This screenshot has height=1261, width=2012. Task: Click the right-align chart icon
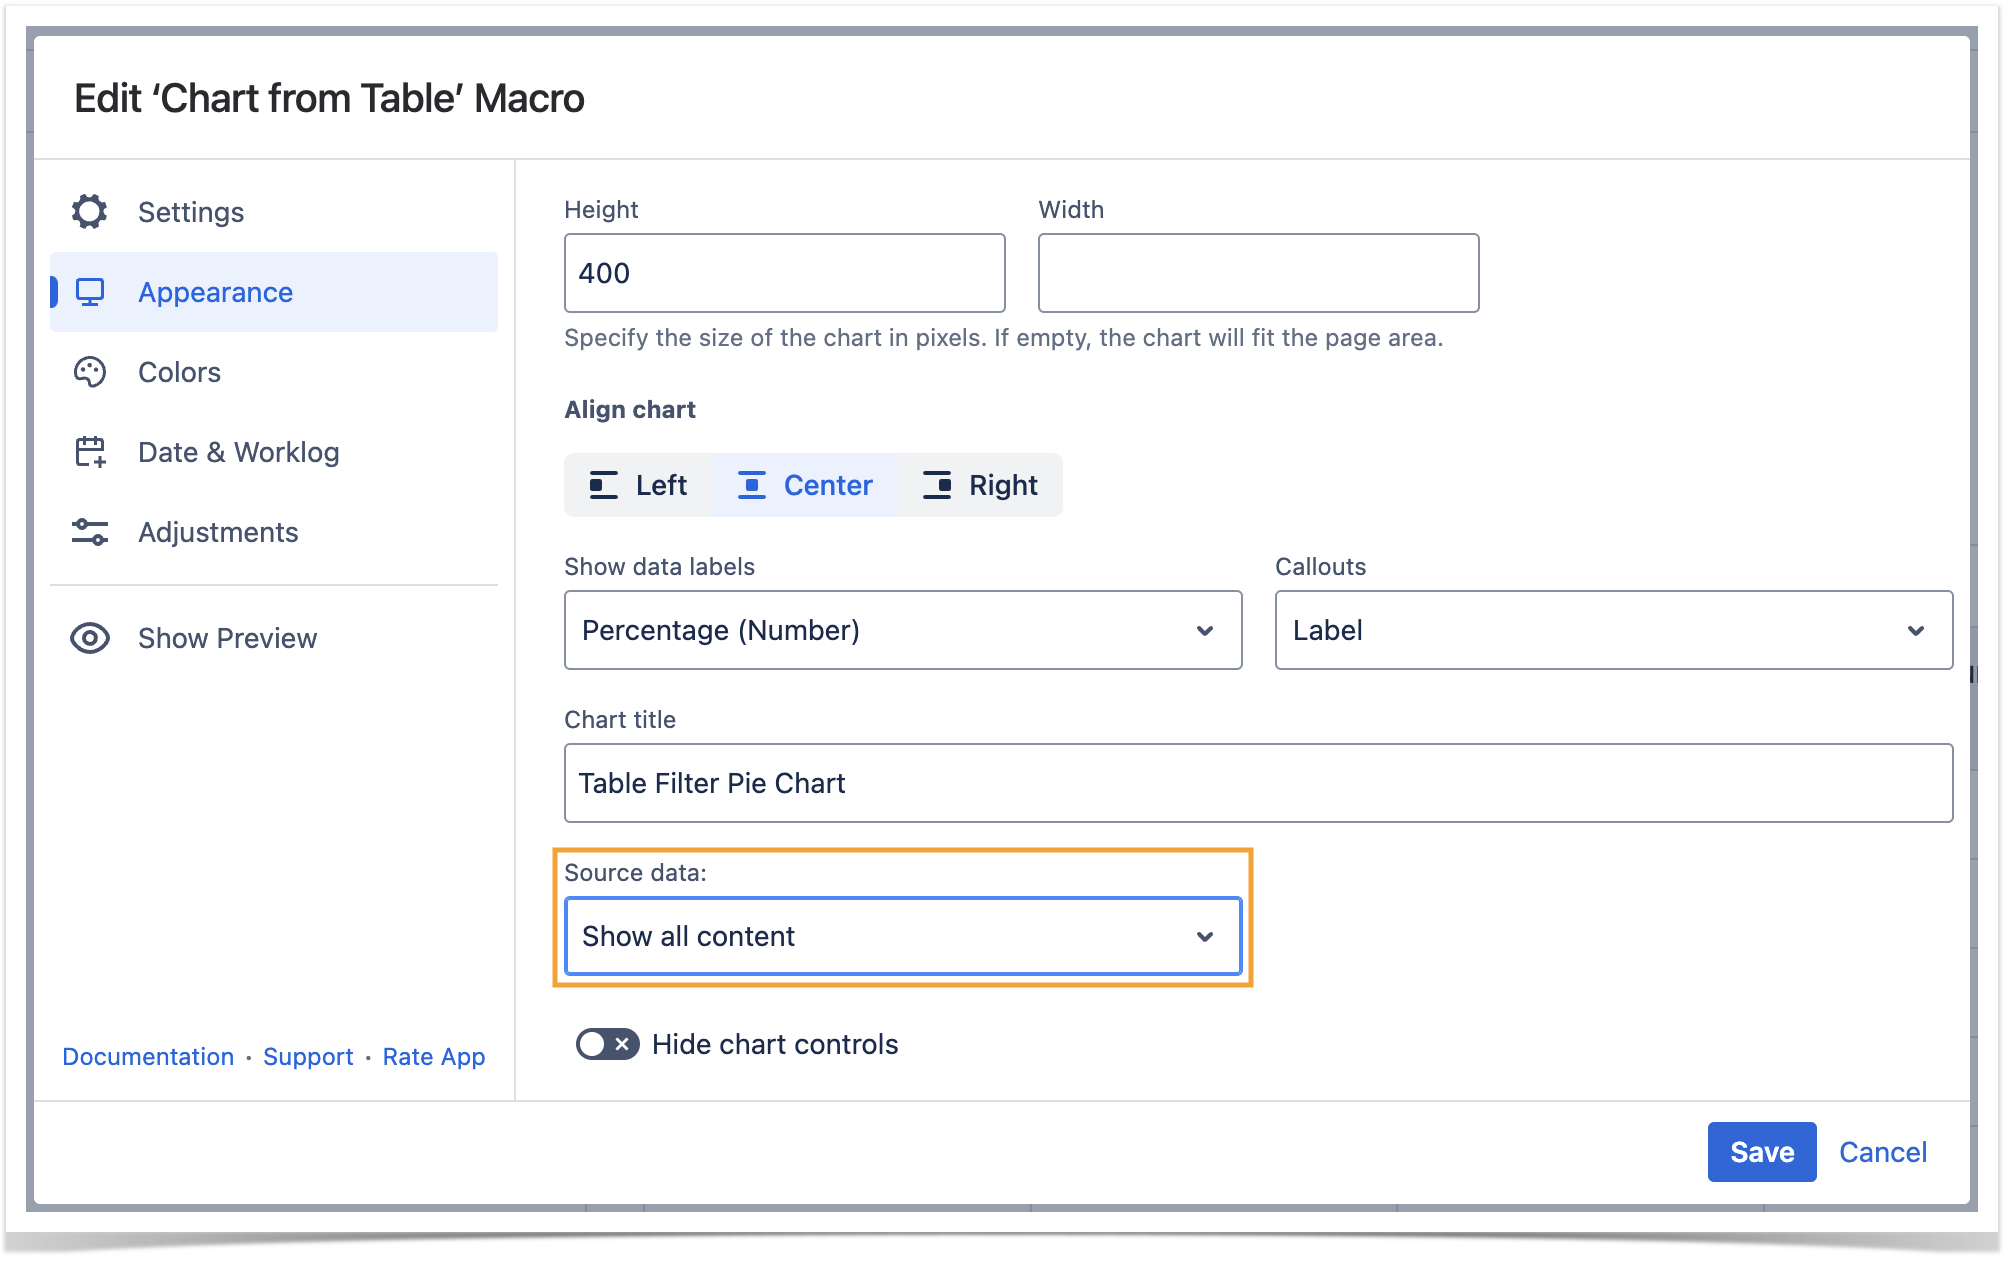(x=937, y=485)
